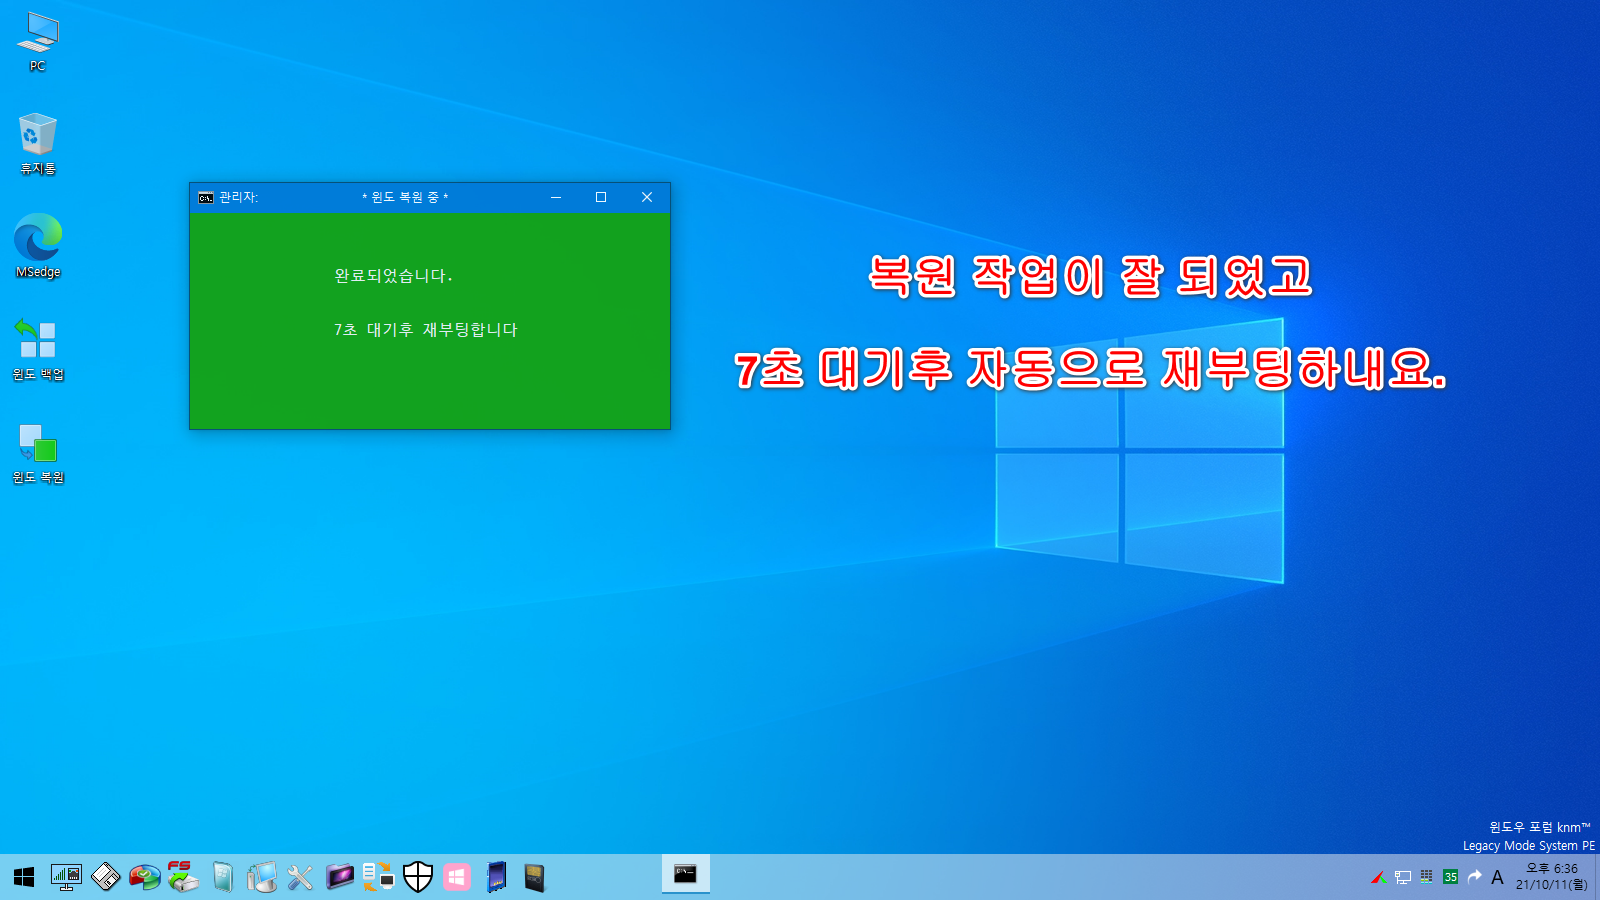Toggle the A input language indicator

pyautogui.click(x=1497, y=877)
